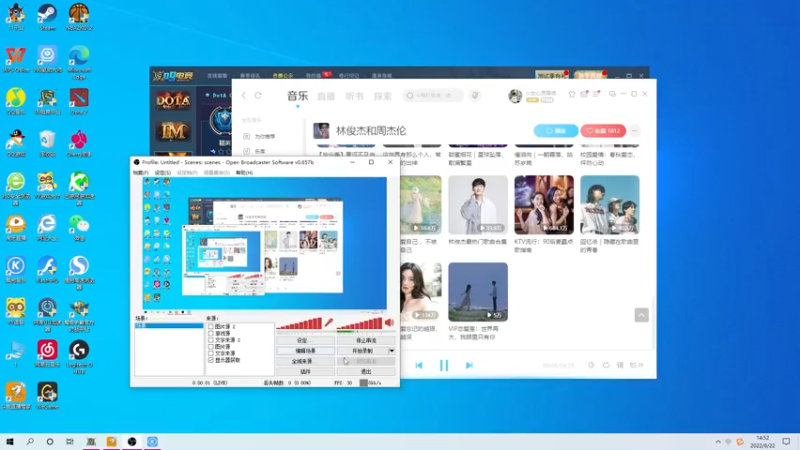The width and height of the screenshot is (800, 450).
Task: Click 插件 button in OBS
Action: (306, 372)
